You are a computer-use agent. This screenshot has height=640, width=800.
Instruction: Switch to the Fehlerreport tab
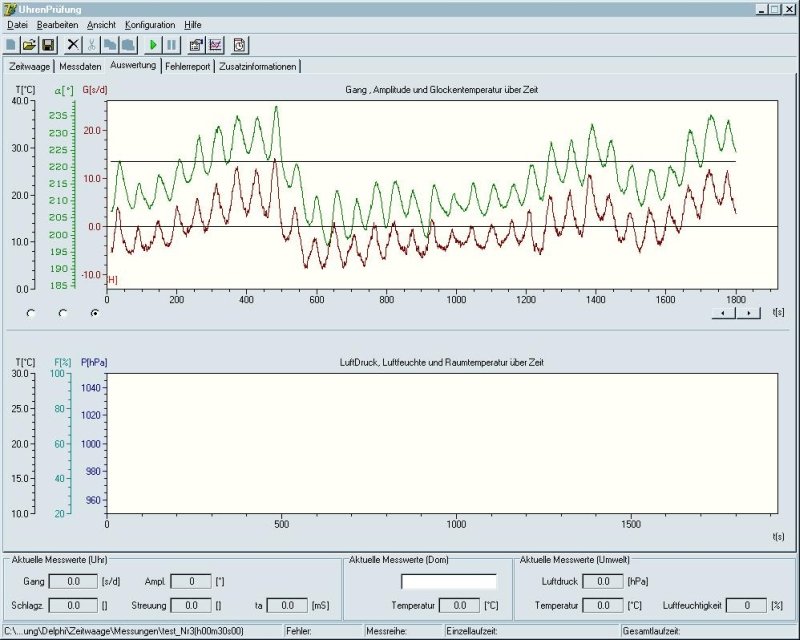coord(187,66)
